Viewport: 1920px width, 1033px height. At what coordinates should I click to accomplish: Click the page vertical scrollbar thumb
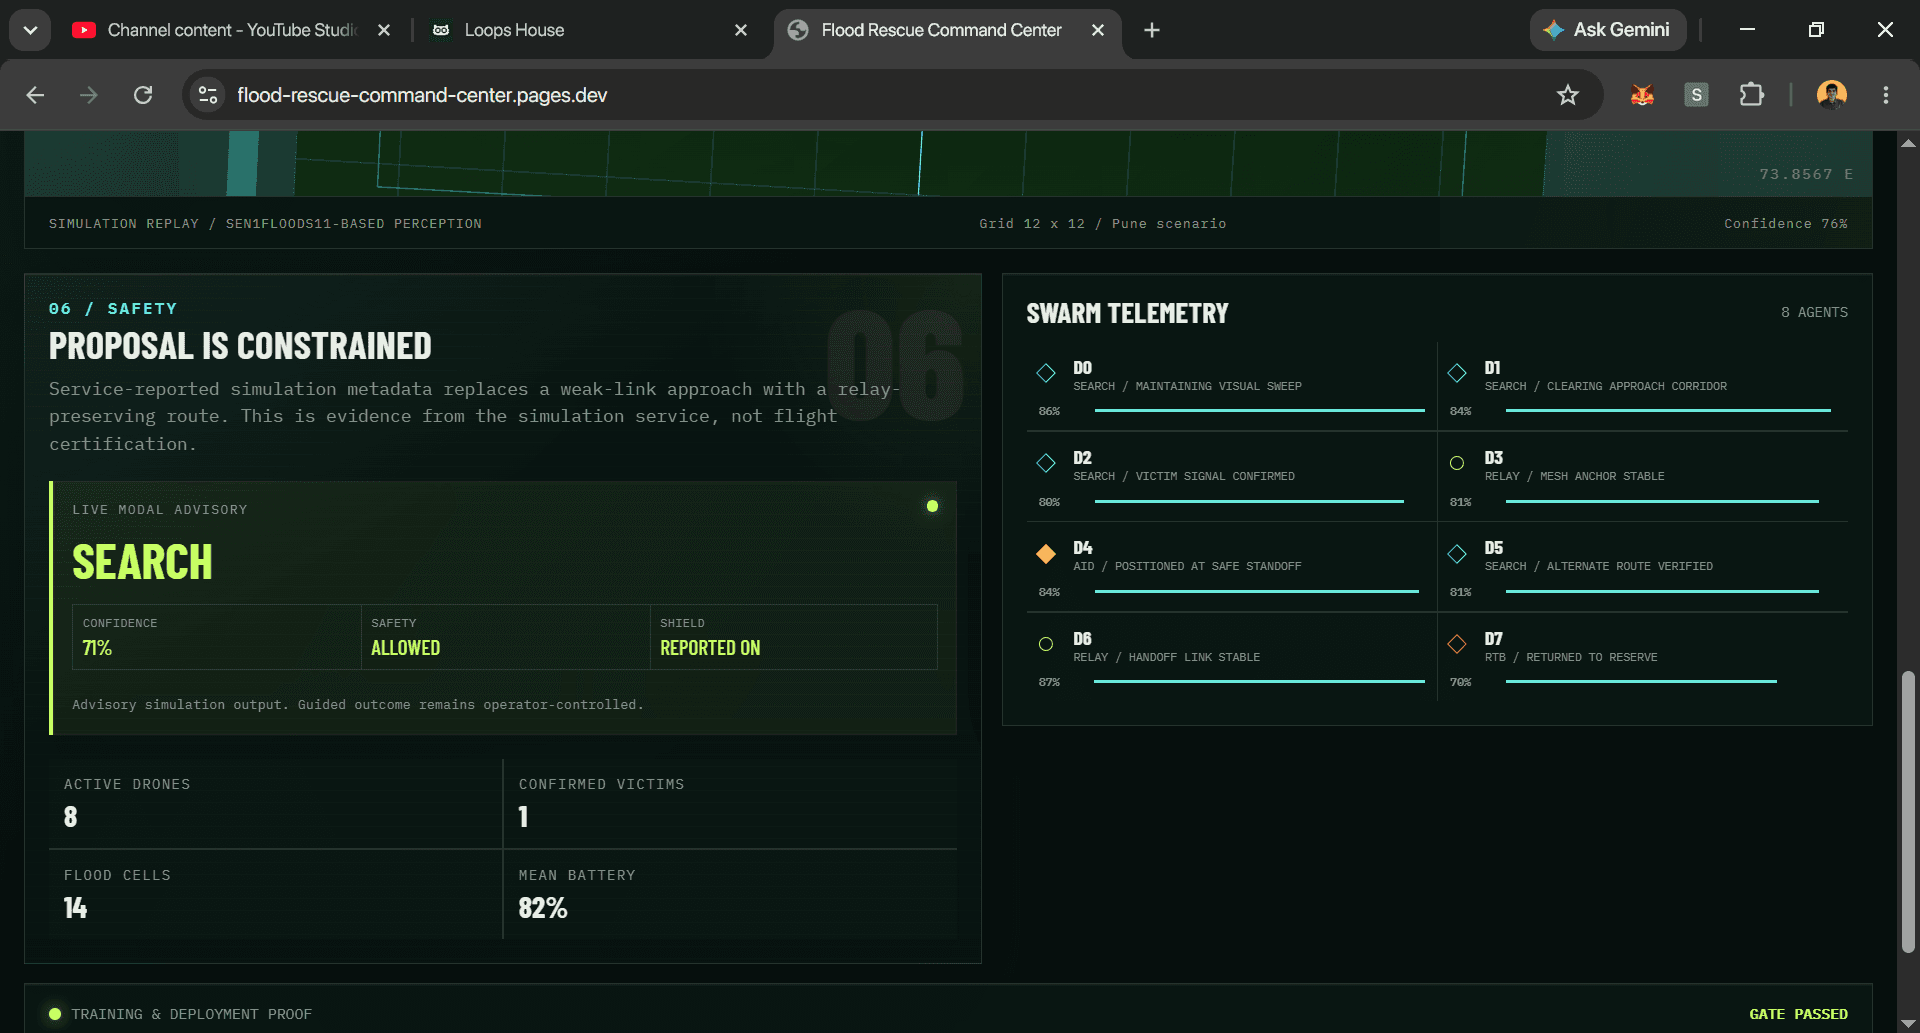1908,811
